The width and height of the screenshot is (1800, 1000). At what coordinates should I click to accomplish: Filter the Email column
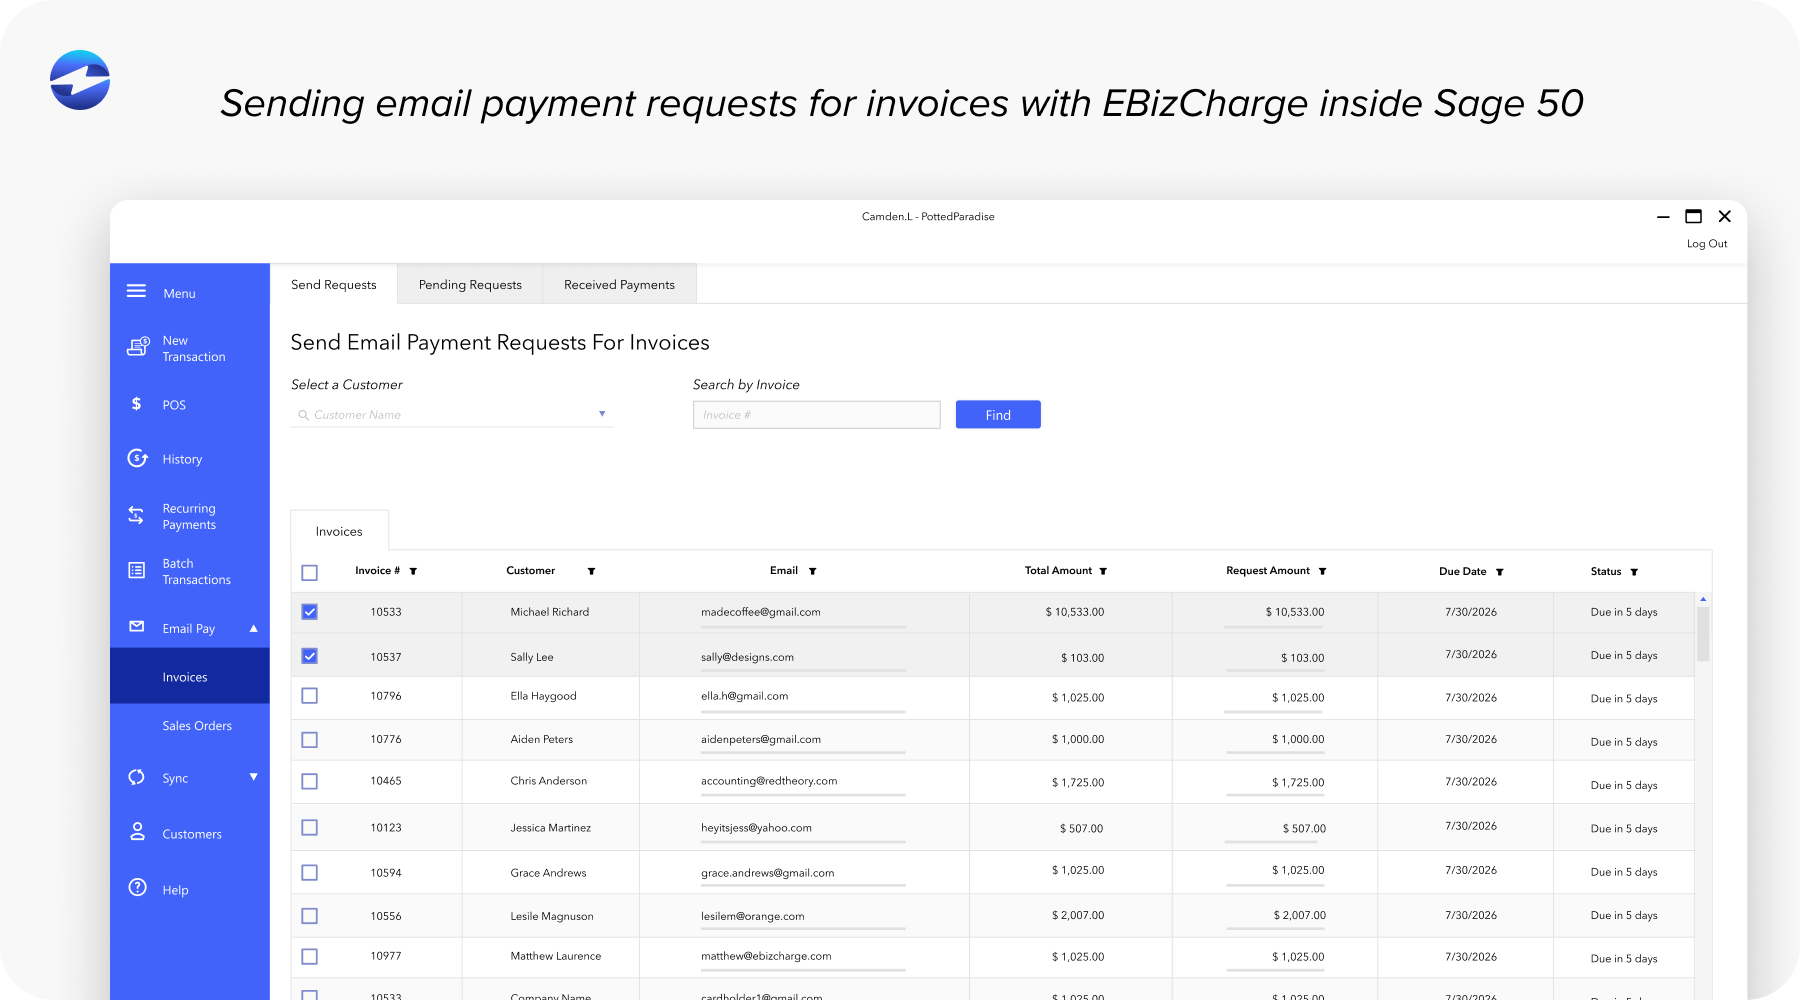click(812, 571)
